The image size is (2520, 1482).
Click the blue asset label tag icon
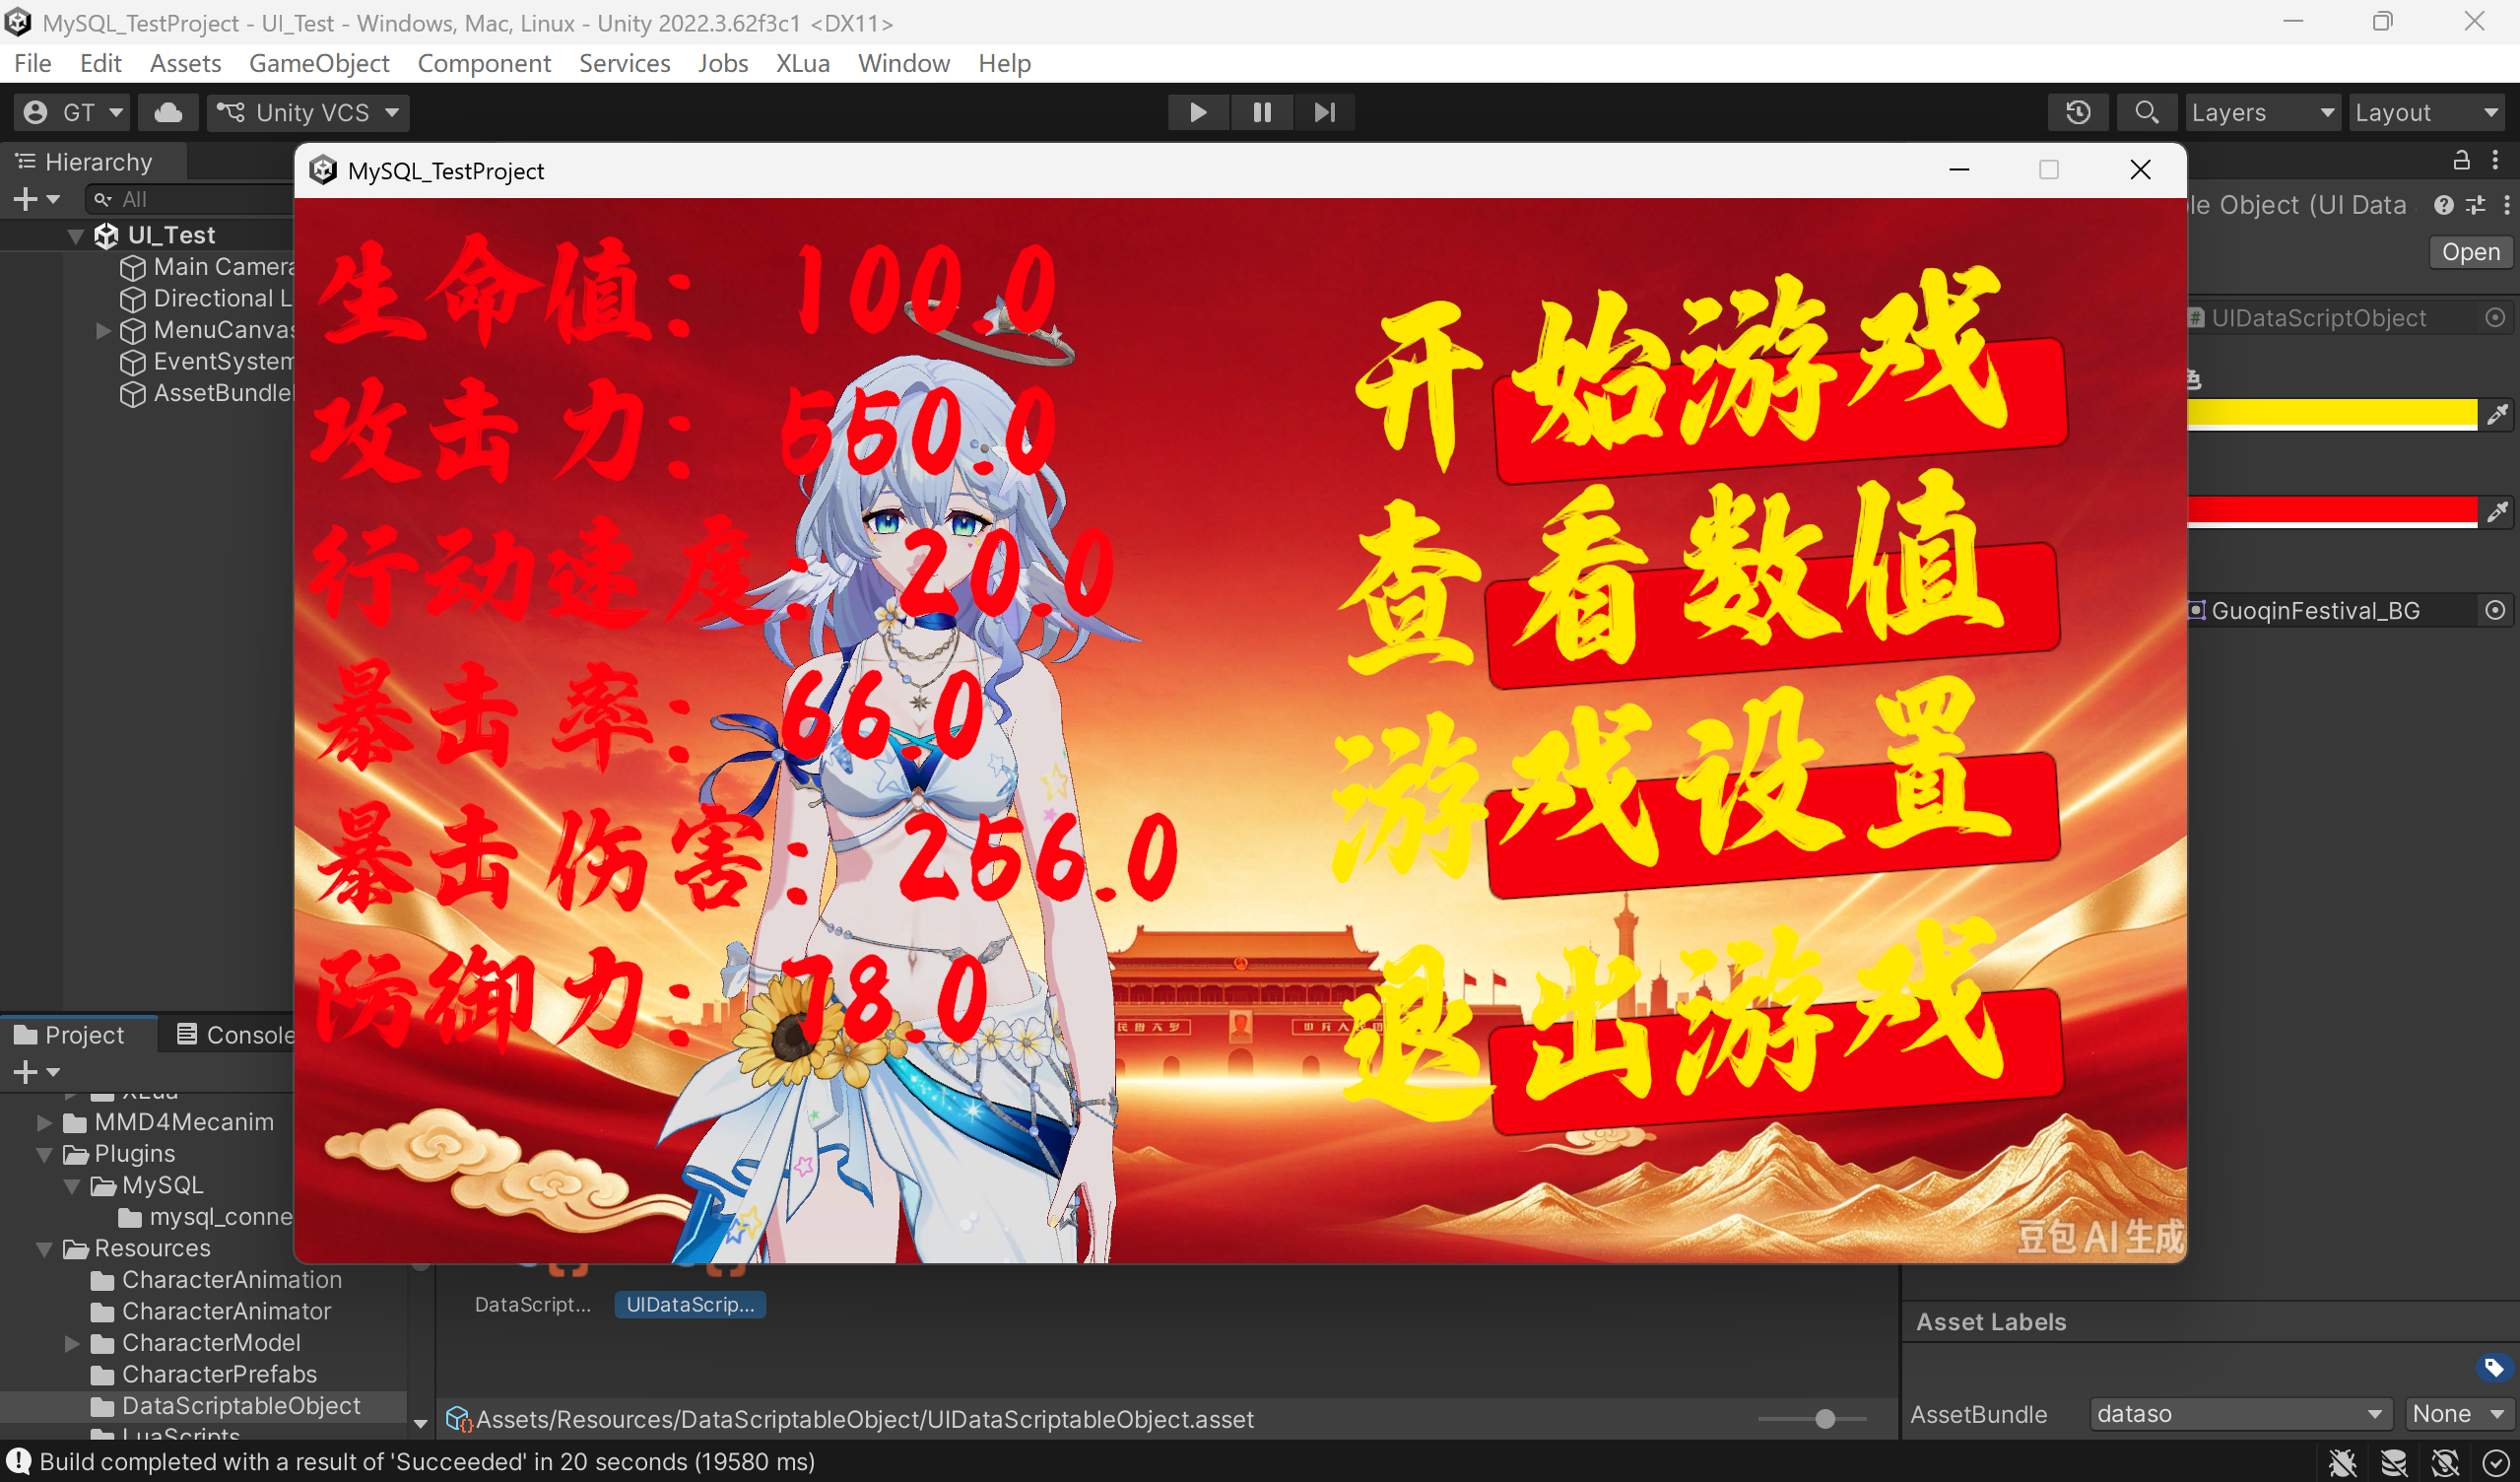2493,1367
